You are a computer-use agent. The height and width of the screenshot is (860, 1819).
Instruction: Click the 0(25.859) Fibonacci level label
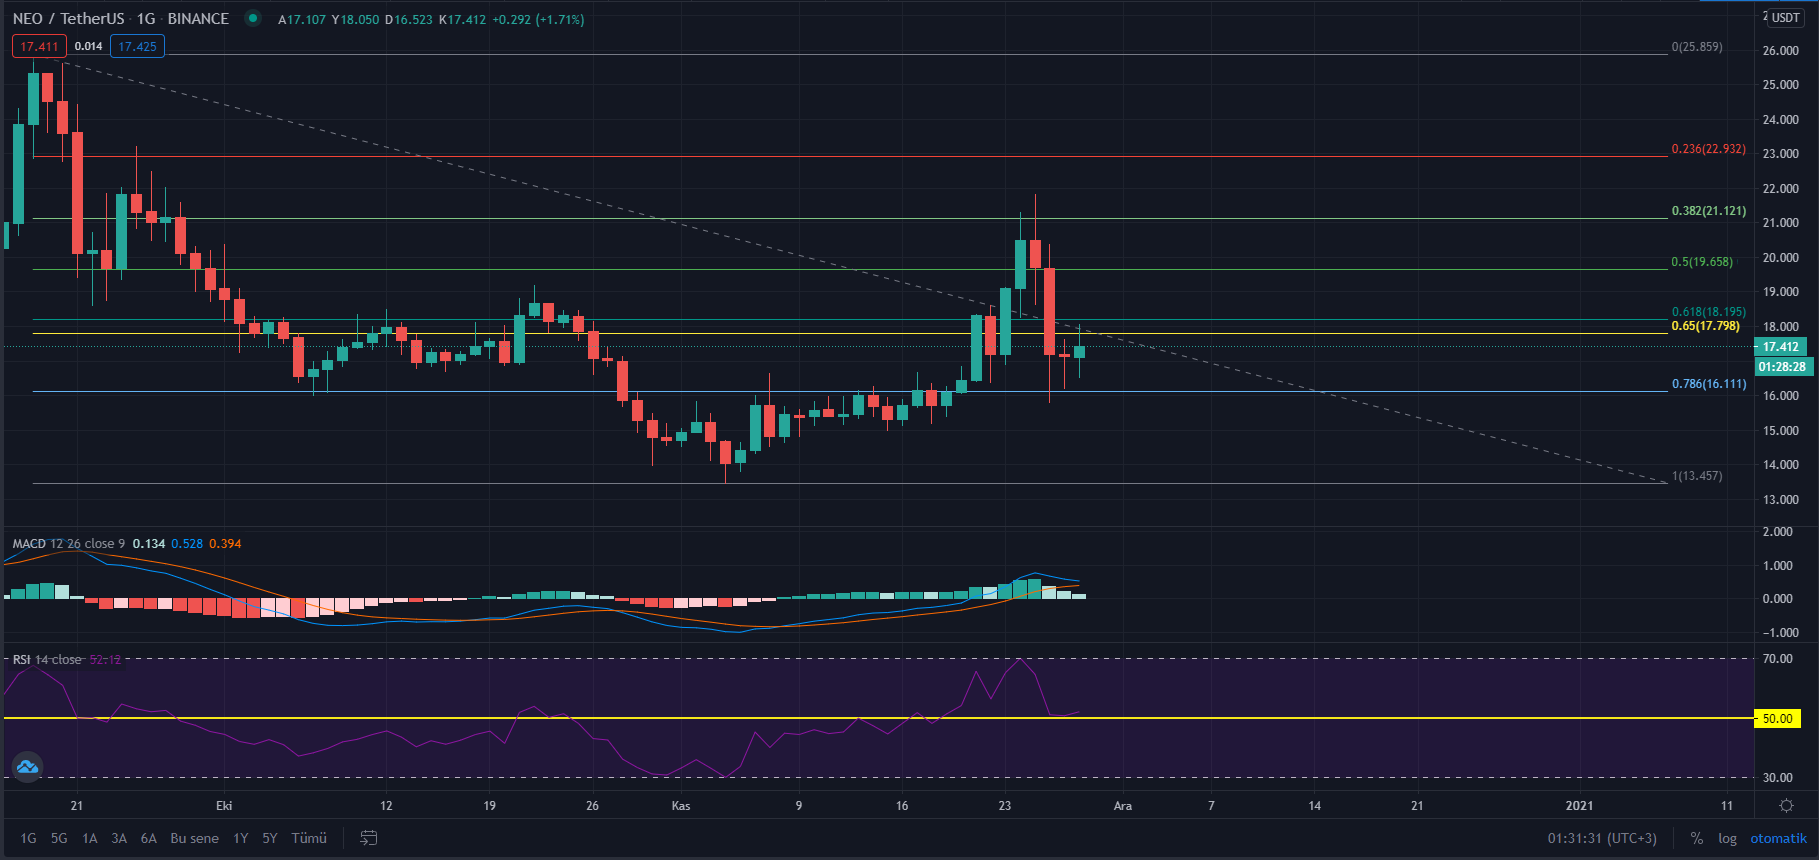coord(1697,47)
